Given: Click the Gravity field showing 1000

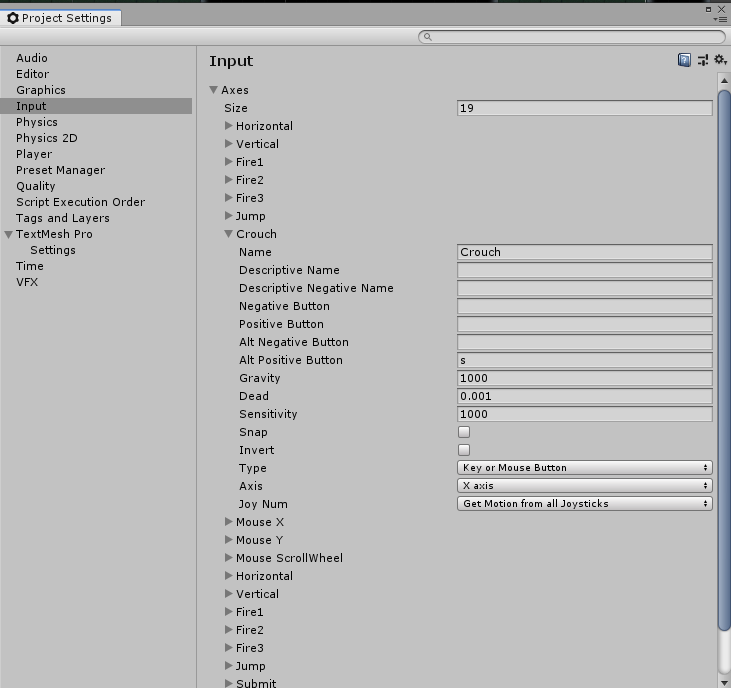Looking at the screenshot, I should (585, 378).
